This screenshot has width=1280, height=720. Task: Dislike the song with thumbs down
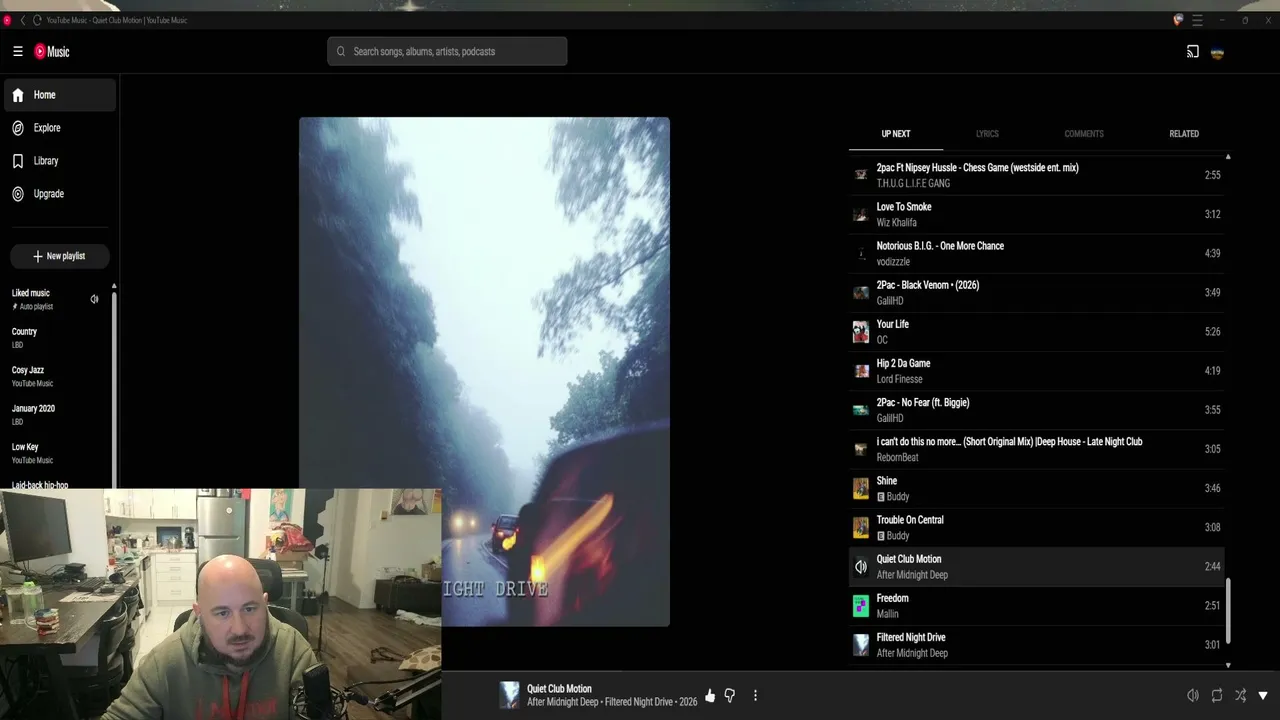point(730,696)
